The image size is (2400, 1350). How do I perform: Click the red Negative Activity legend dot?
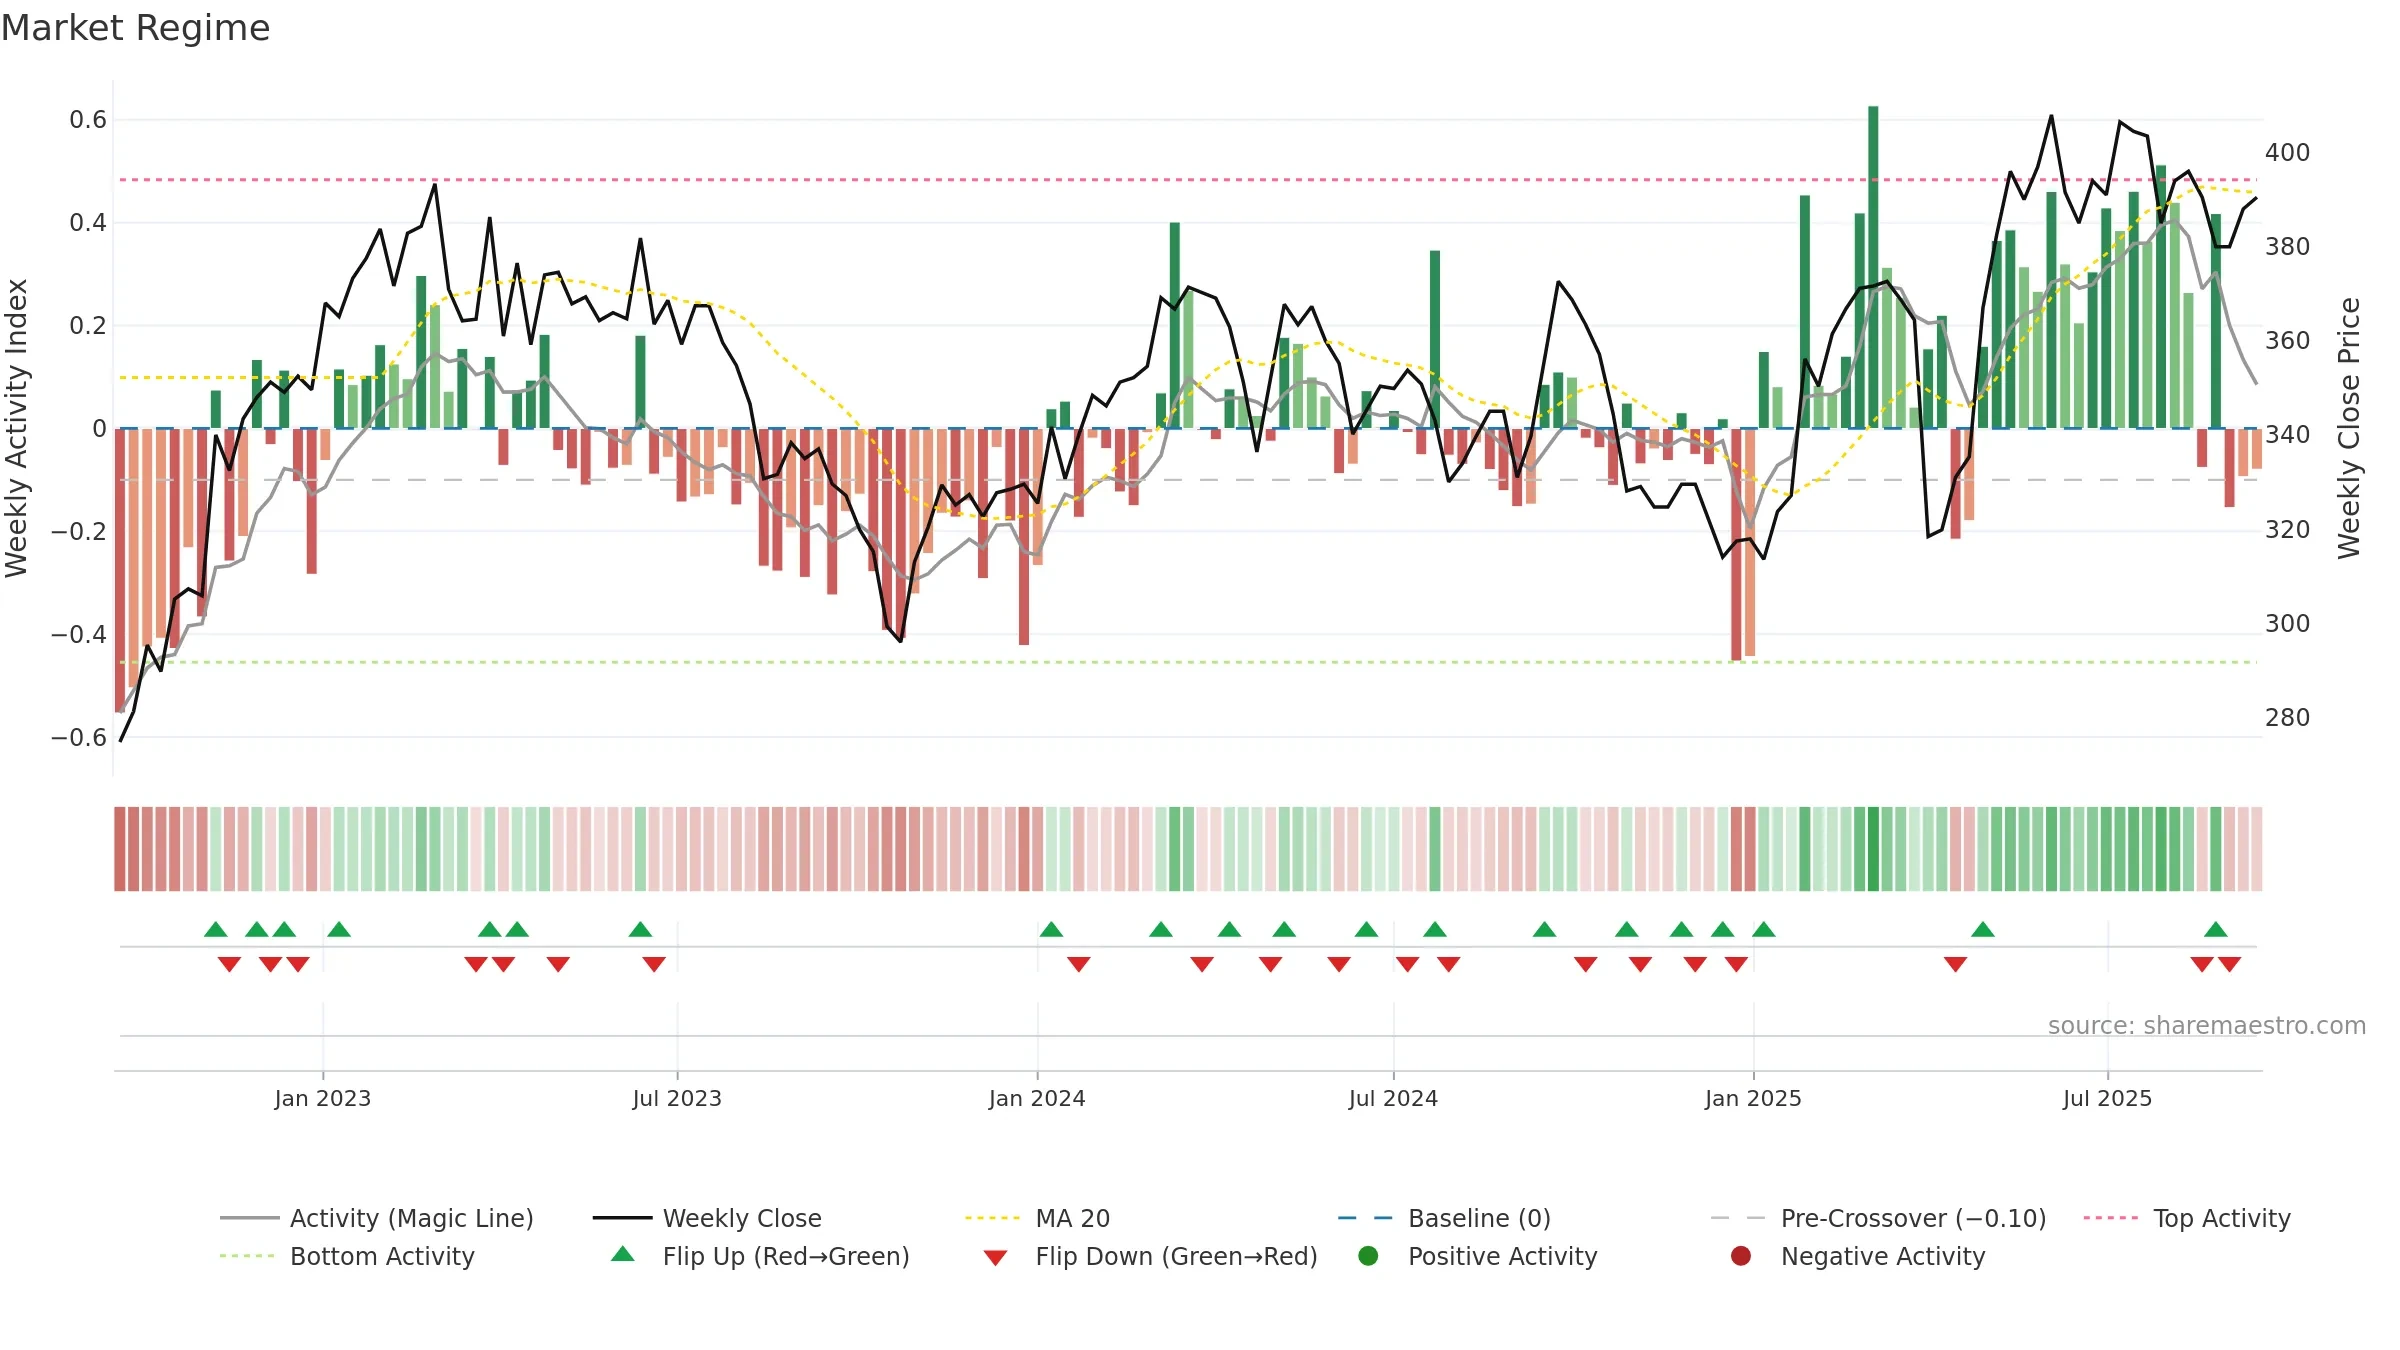[x=1741, y=1256]
